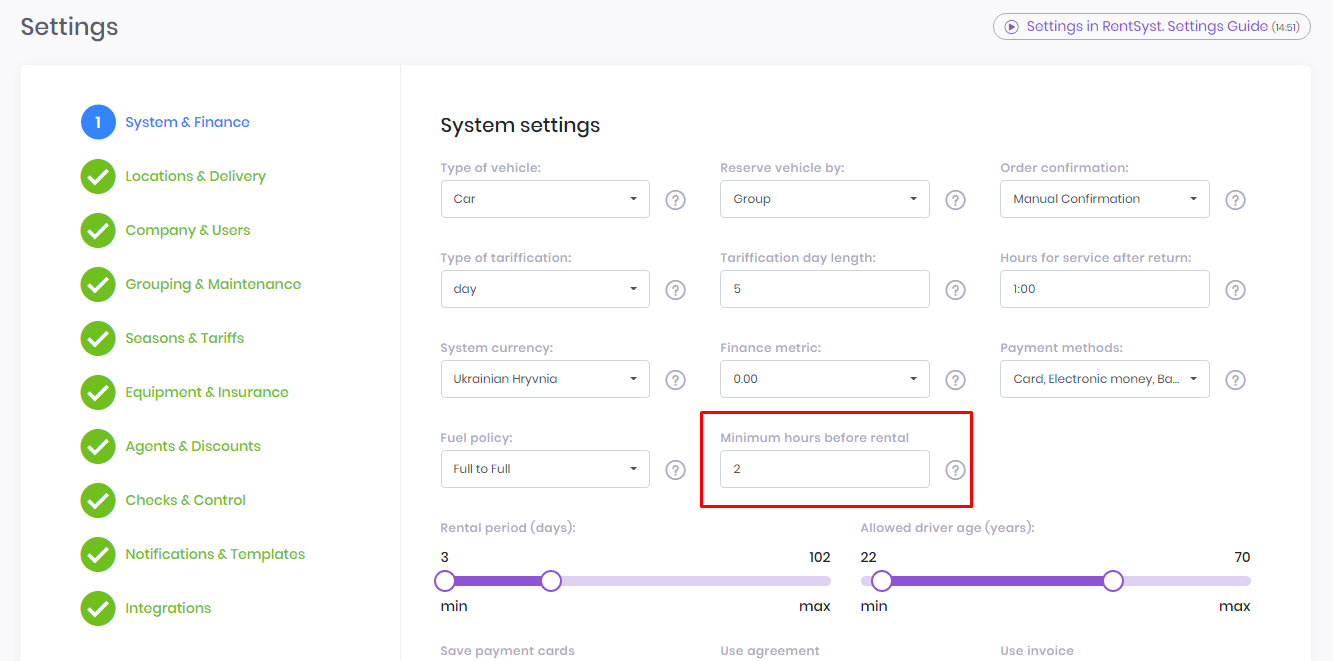Click green checkmark beside Locations & Delivery

click(x=98, y=177)
